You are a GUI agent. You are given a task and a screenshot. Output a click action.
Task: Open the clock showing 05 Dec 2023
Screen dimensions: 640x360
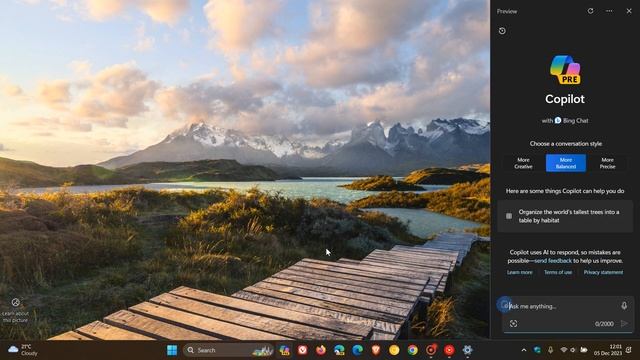608,350
